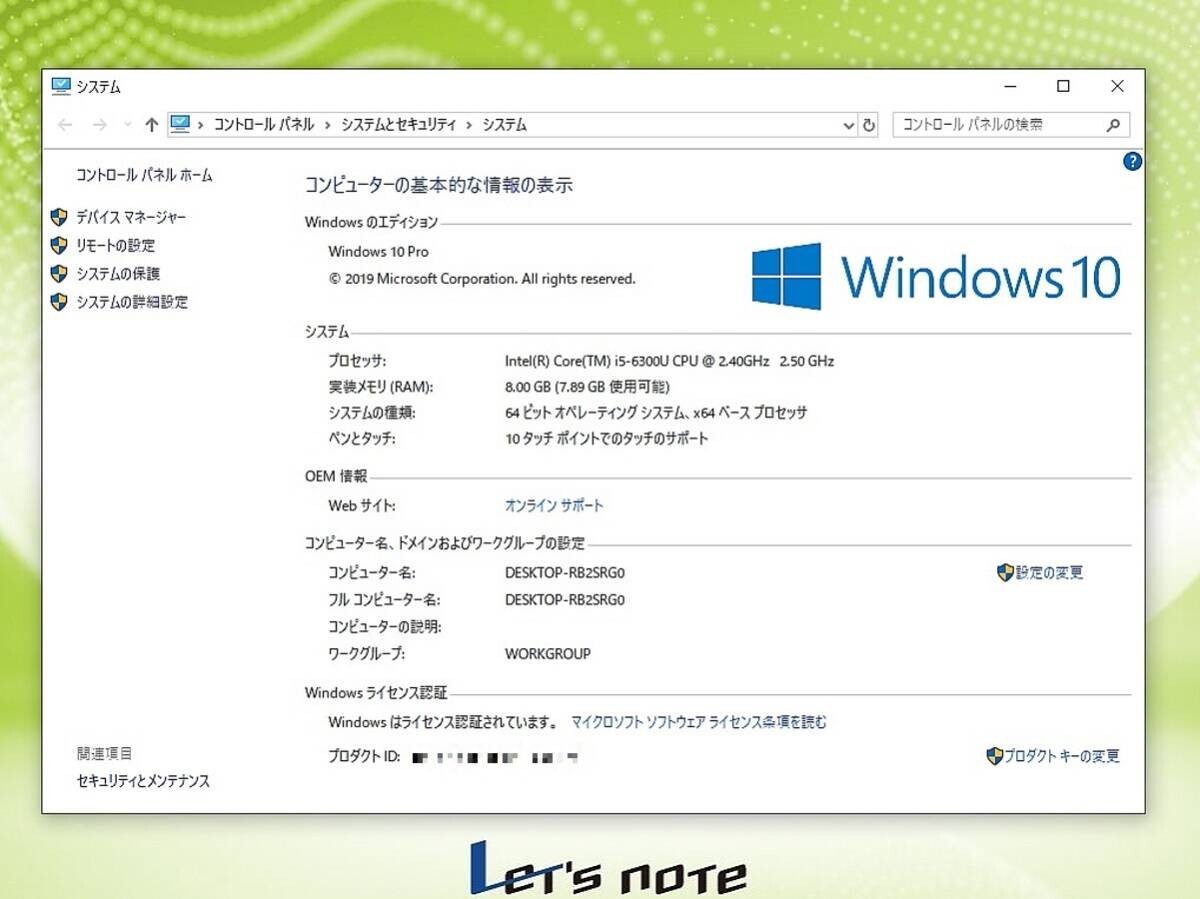
Task: Open コントロール パネル ホーム link
Action: click(145, 175)
